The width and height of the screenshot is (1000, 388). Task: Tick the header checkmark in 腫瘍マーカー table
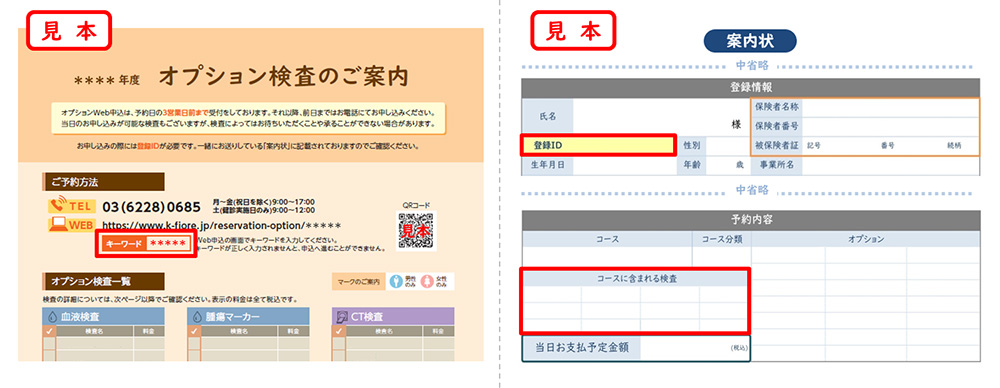pyautogui.click(x=195, y=331)
